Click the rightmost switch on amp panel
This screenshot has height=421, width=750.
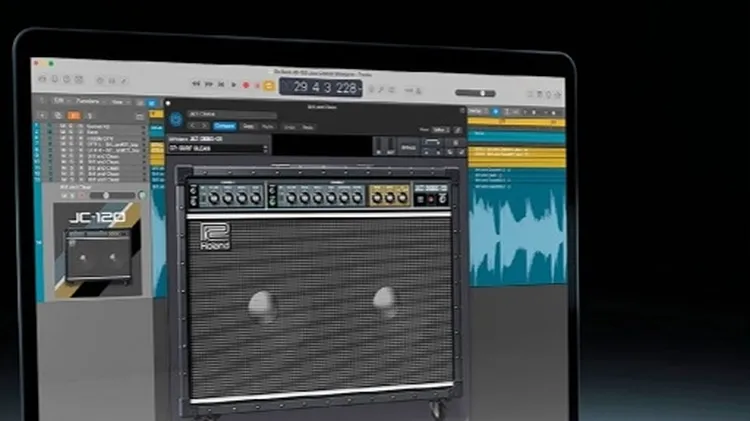click(x=443, y=198)
